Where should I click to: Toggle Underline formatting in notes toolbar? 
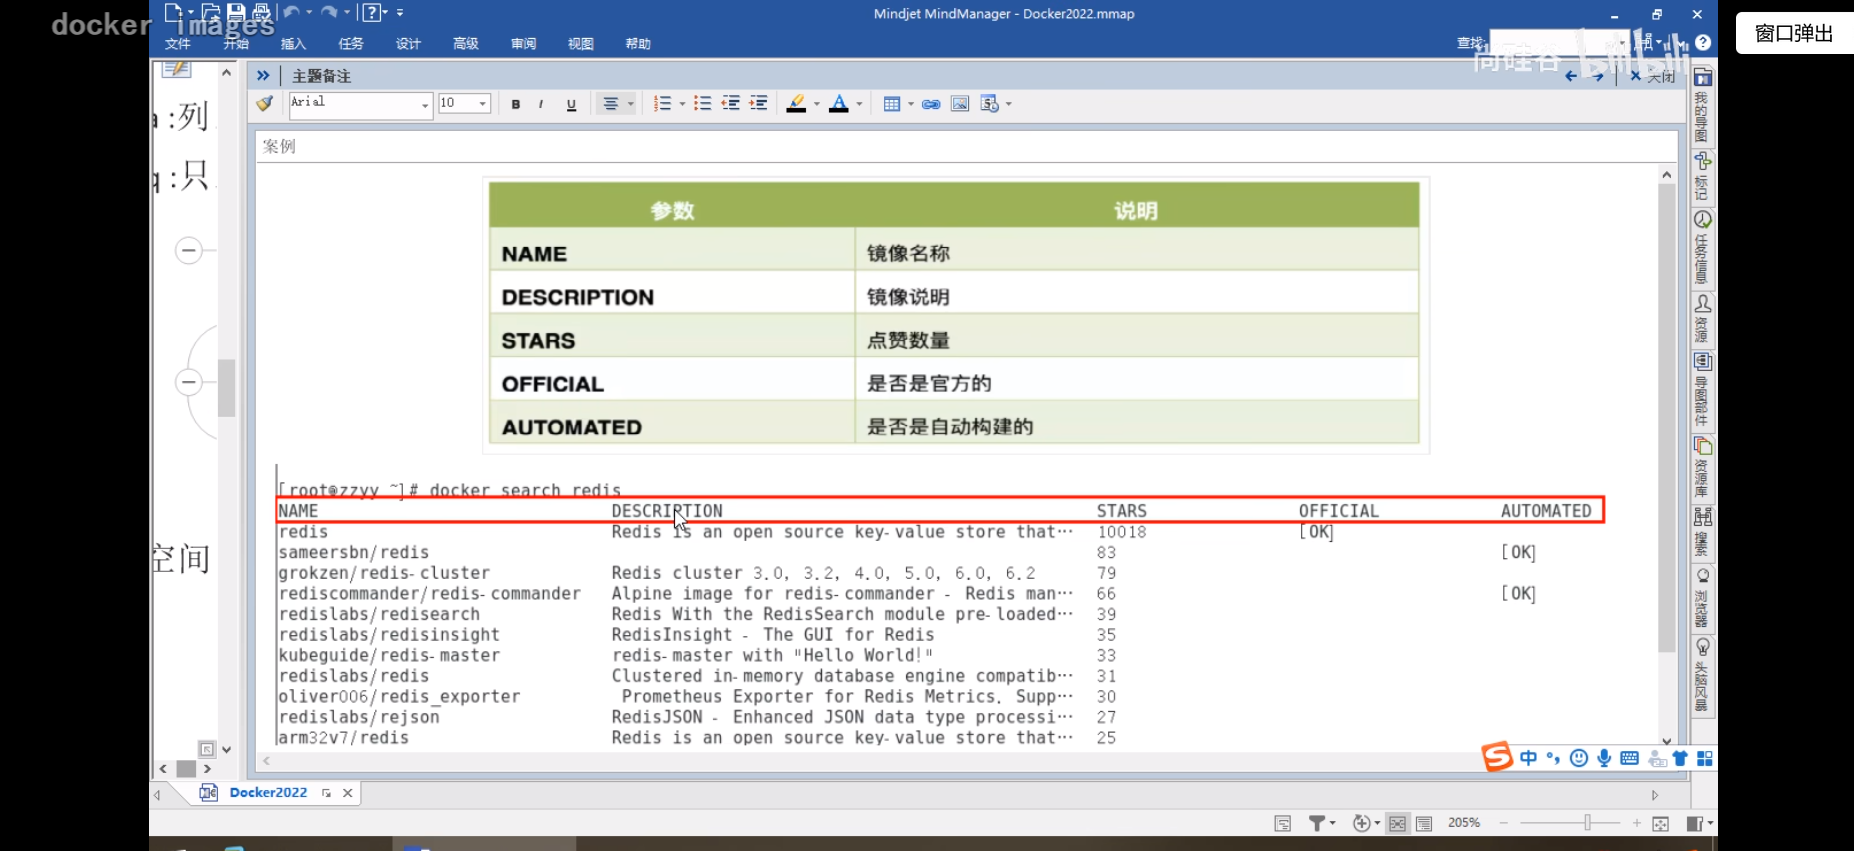[571, 104]
